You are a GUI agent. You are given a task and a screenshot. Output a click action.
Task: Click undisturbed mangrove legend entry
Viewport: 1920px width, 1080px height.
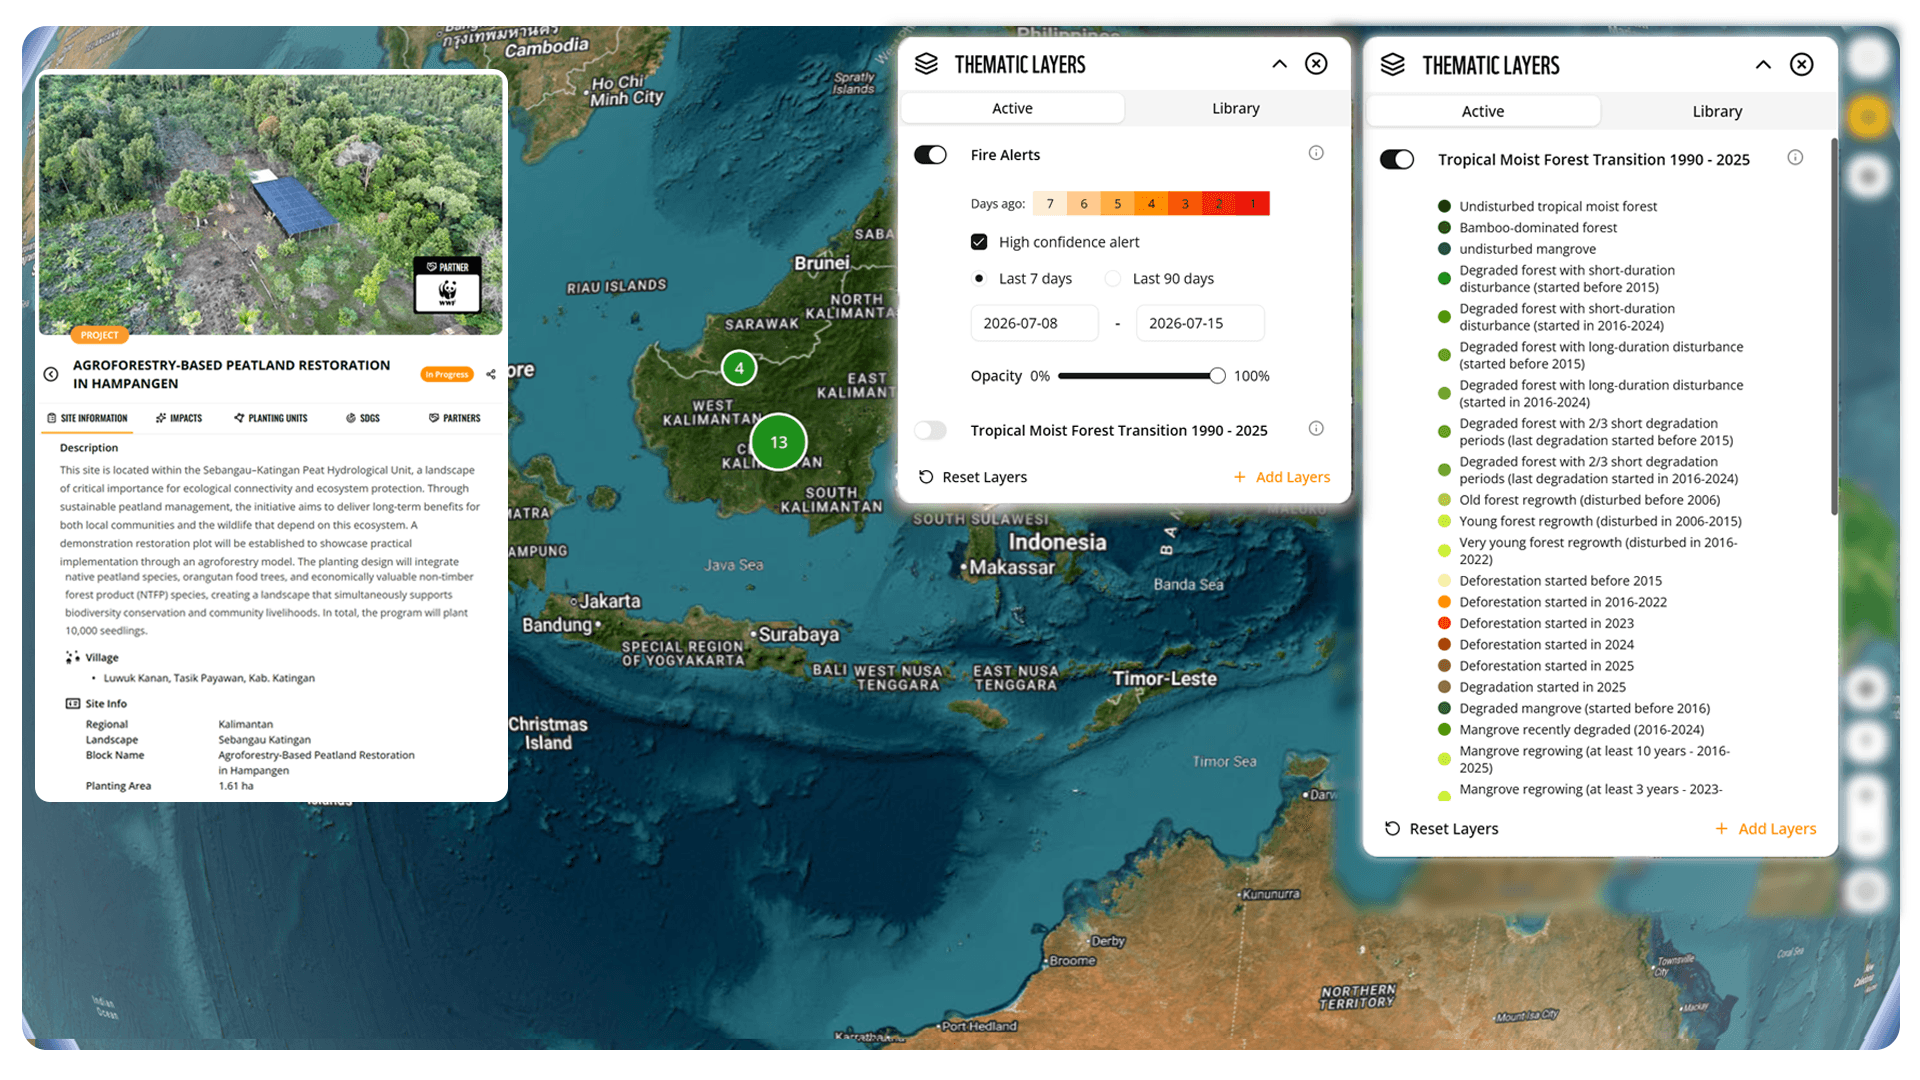tap(1517, 249)
